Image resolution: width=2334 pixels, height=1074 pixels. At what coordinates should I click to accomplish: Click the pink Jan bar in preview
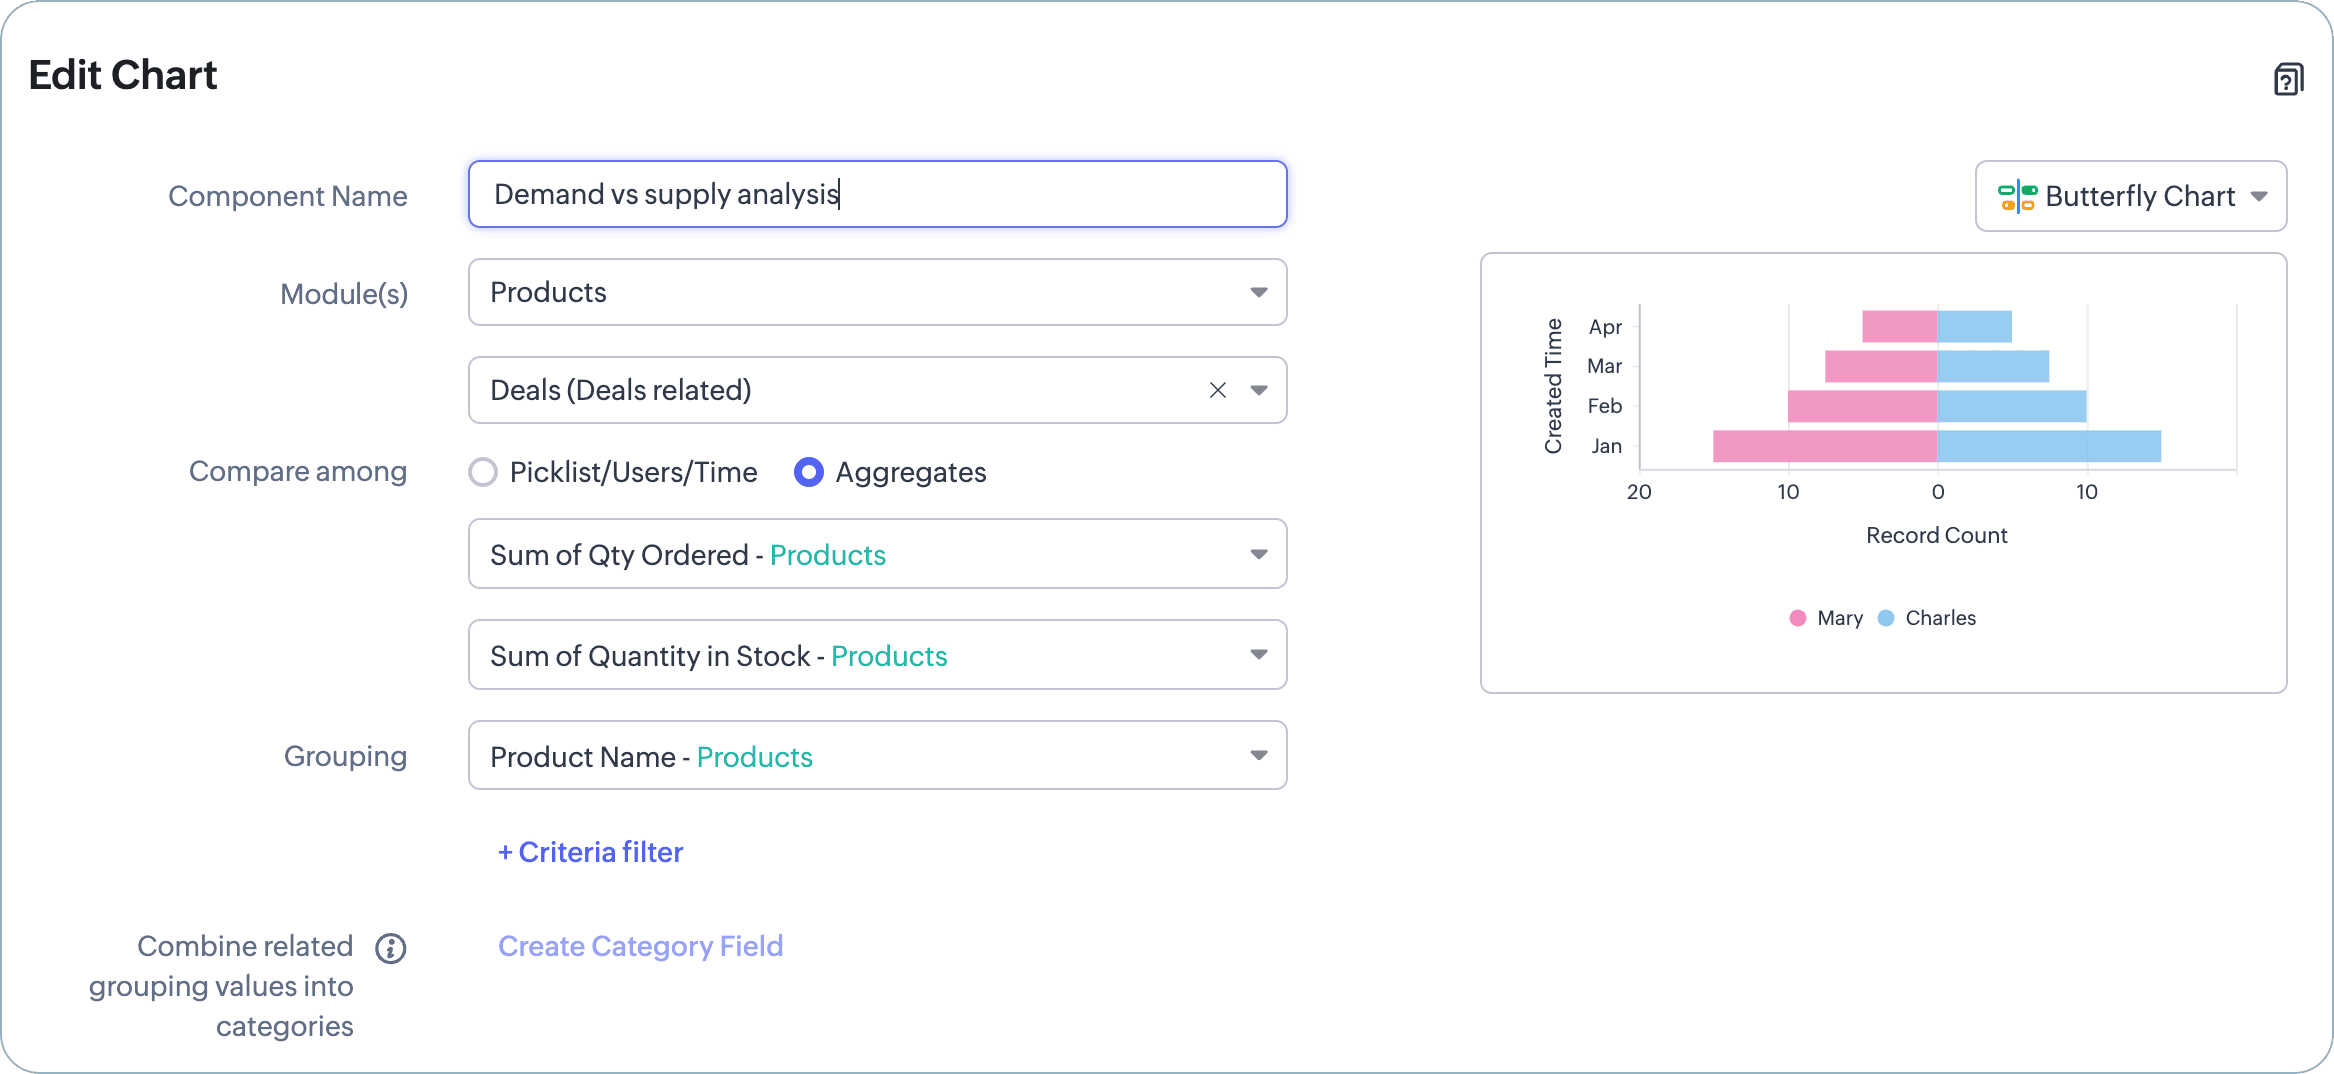tap(1824, 446)
